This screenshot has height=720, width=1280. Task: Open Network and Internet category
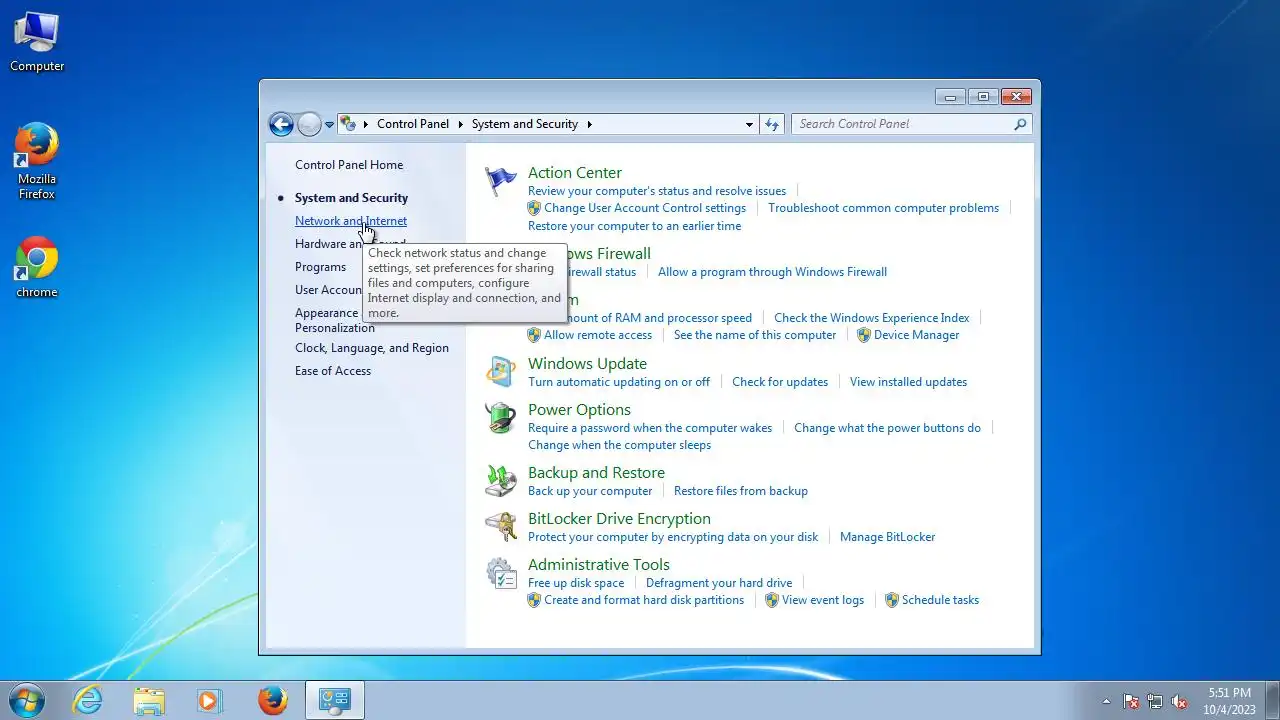click(x=351, y=221)
